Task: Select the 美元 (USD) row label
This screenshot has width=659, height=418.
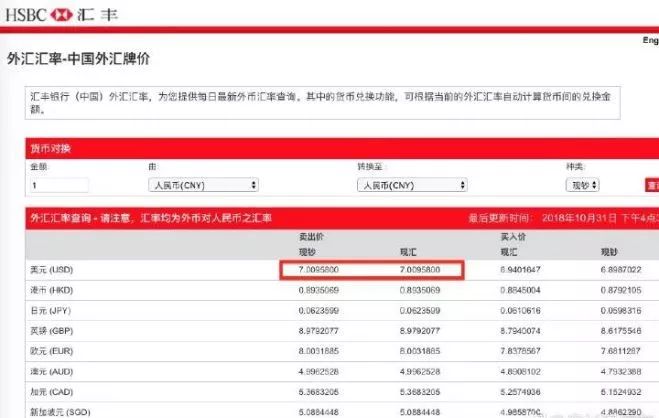Action: pyautogui.click(x=52, y=270)
